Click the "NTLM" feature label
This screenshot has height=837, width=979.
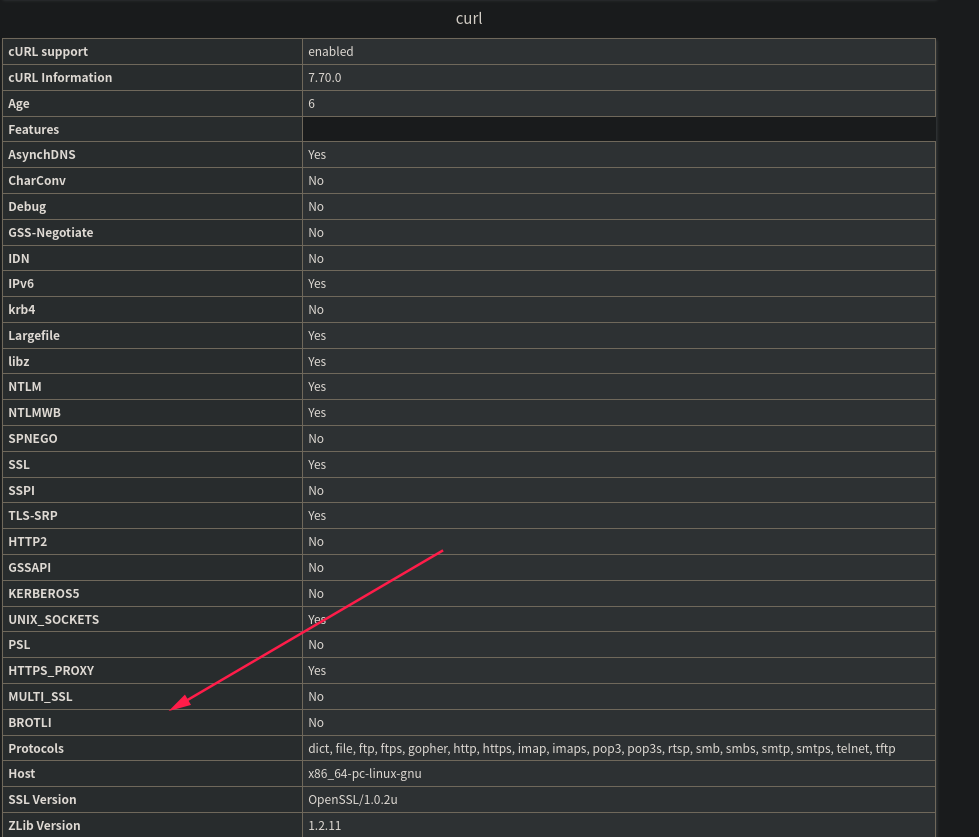point(25,387)
